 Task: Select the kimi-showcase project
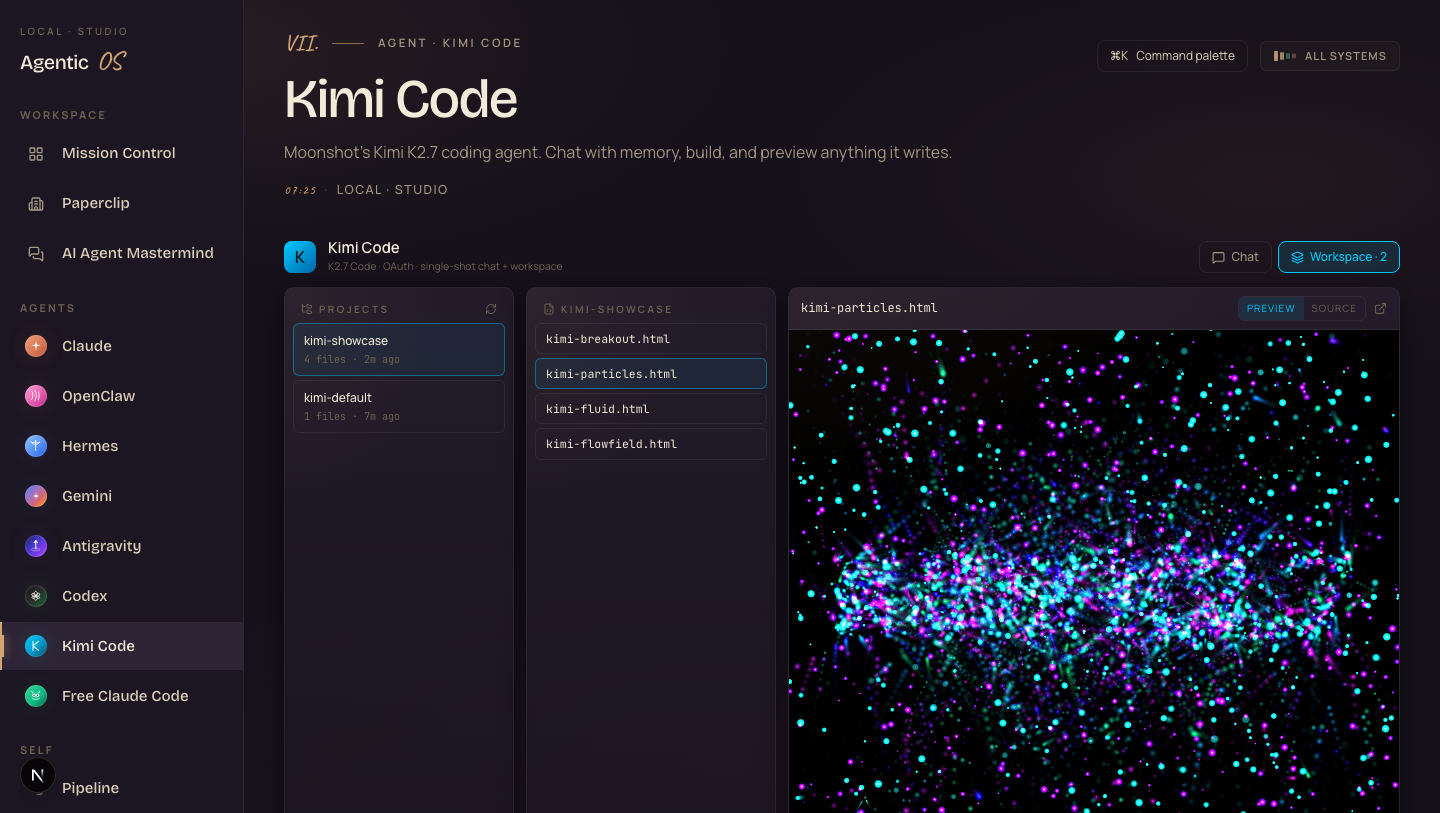(399, 349)
